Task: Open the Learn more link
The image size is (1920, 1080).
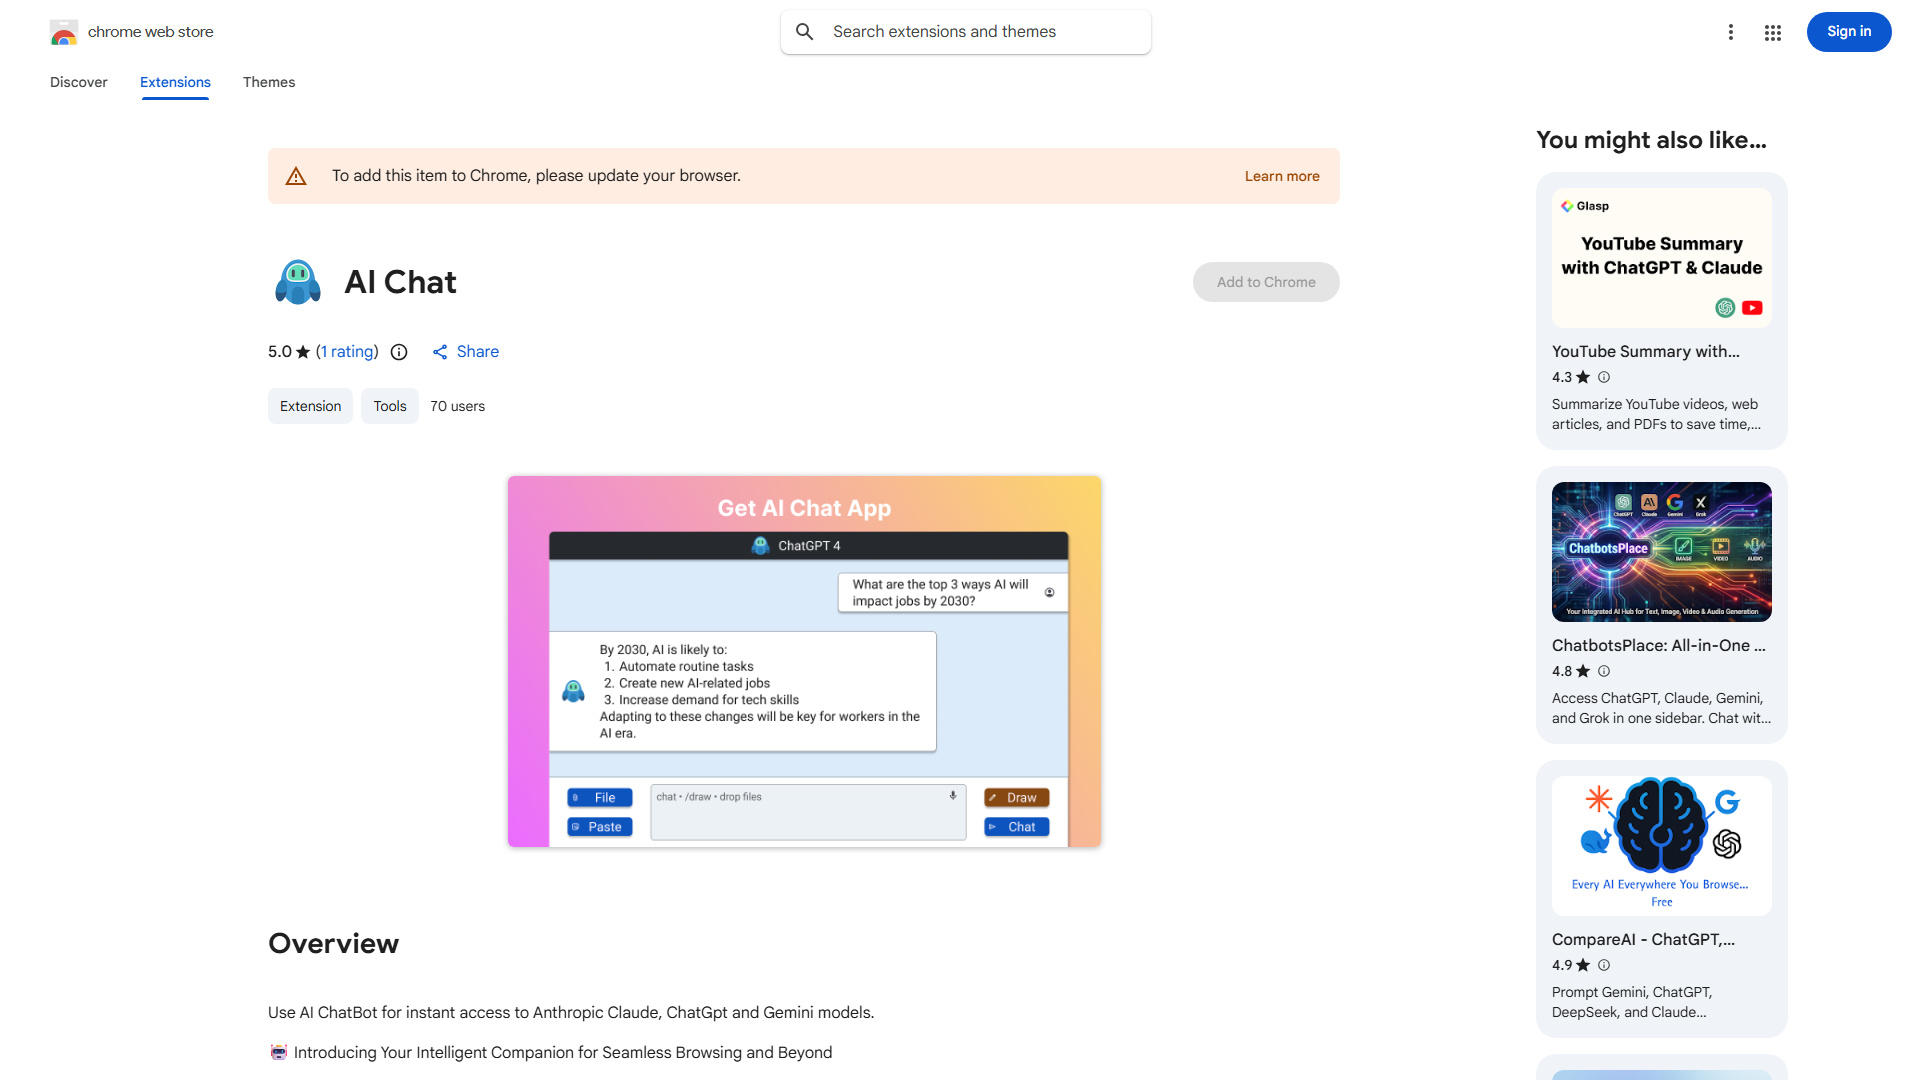Action: coord(1282,176)
